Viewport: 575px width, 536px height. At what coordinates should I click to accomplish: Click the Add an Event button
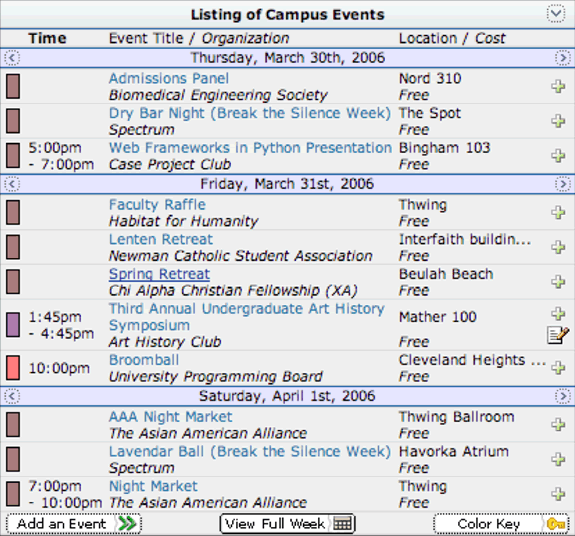tap(74, 524)
